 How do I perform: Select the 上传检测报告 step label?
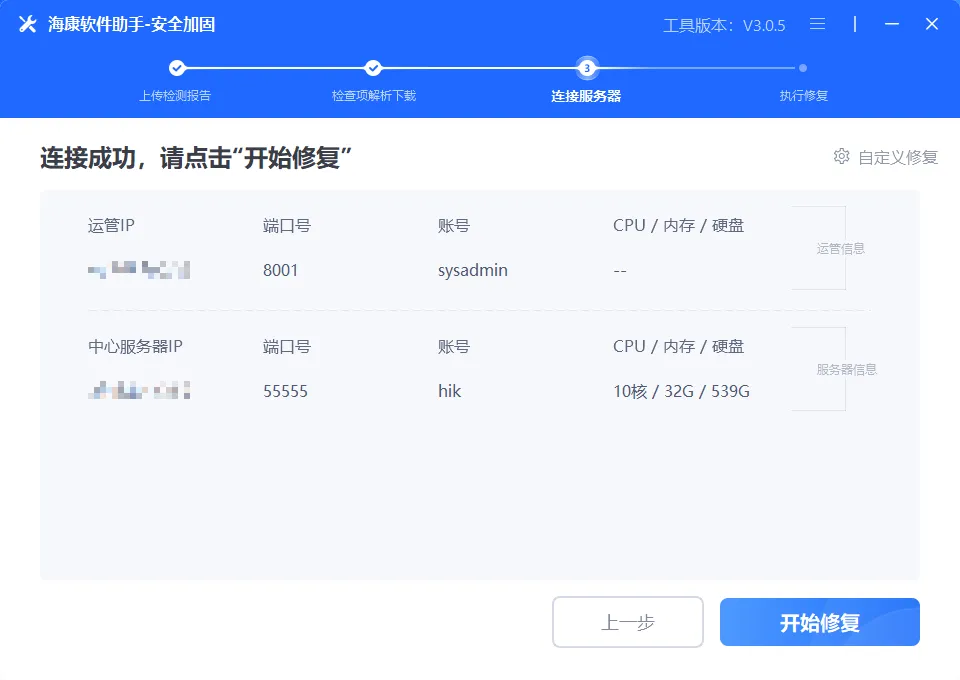[x=175, y=95]
